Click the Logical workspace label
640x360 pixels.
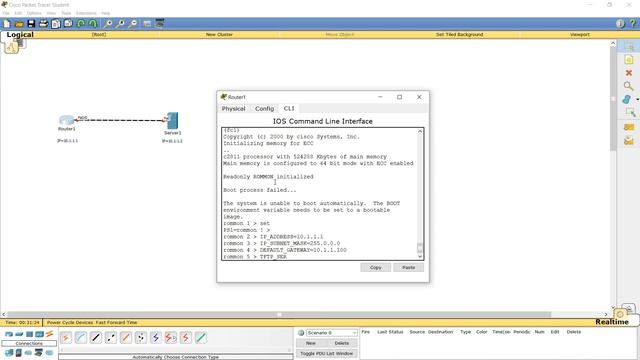click(20, 35)
